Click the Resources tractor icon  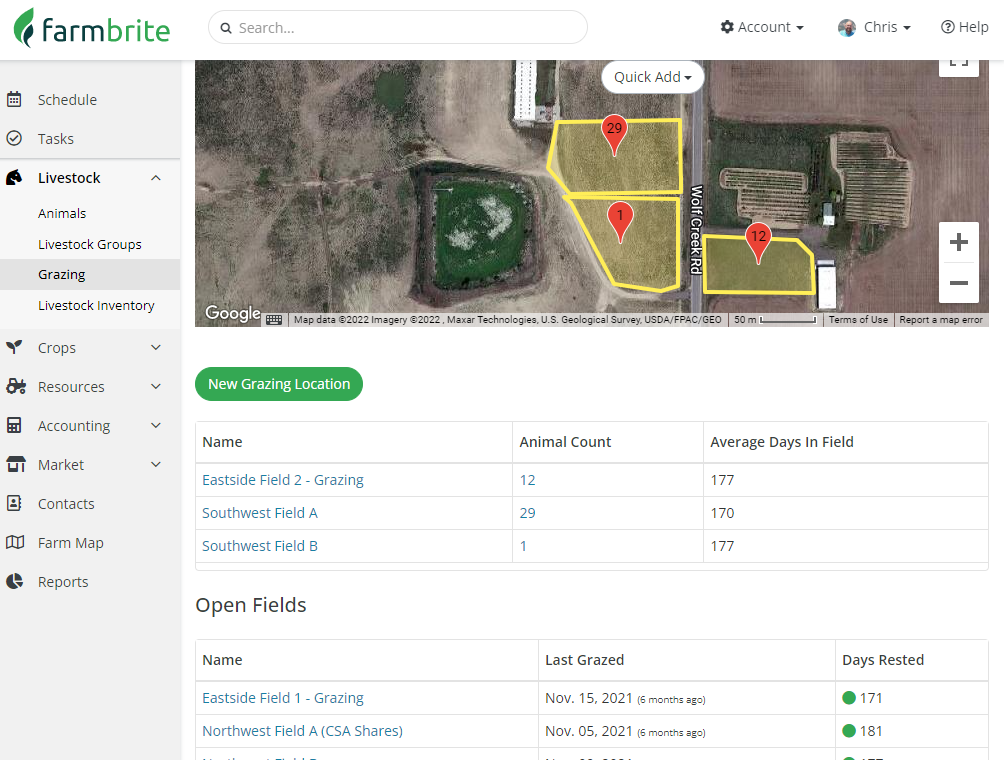tap(15, 386)
